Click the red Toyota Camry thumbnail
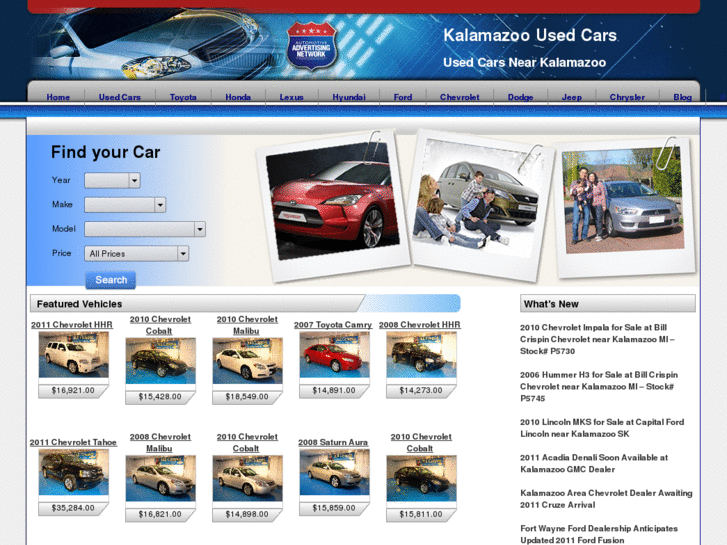 tap(334, 355)
